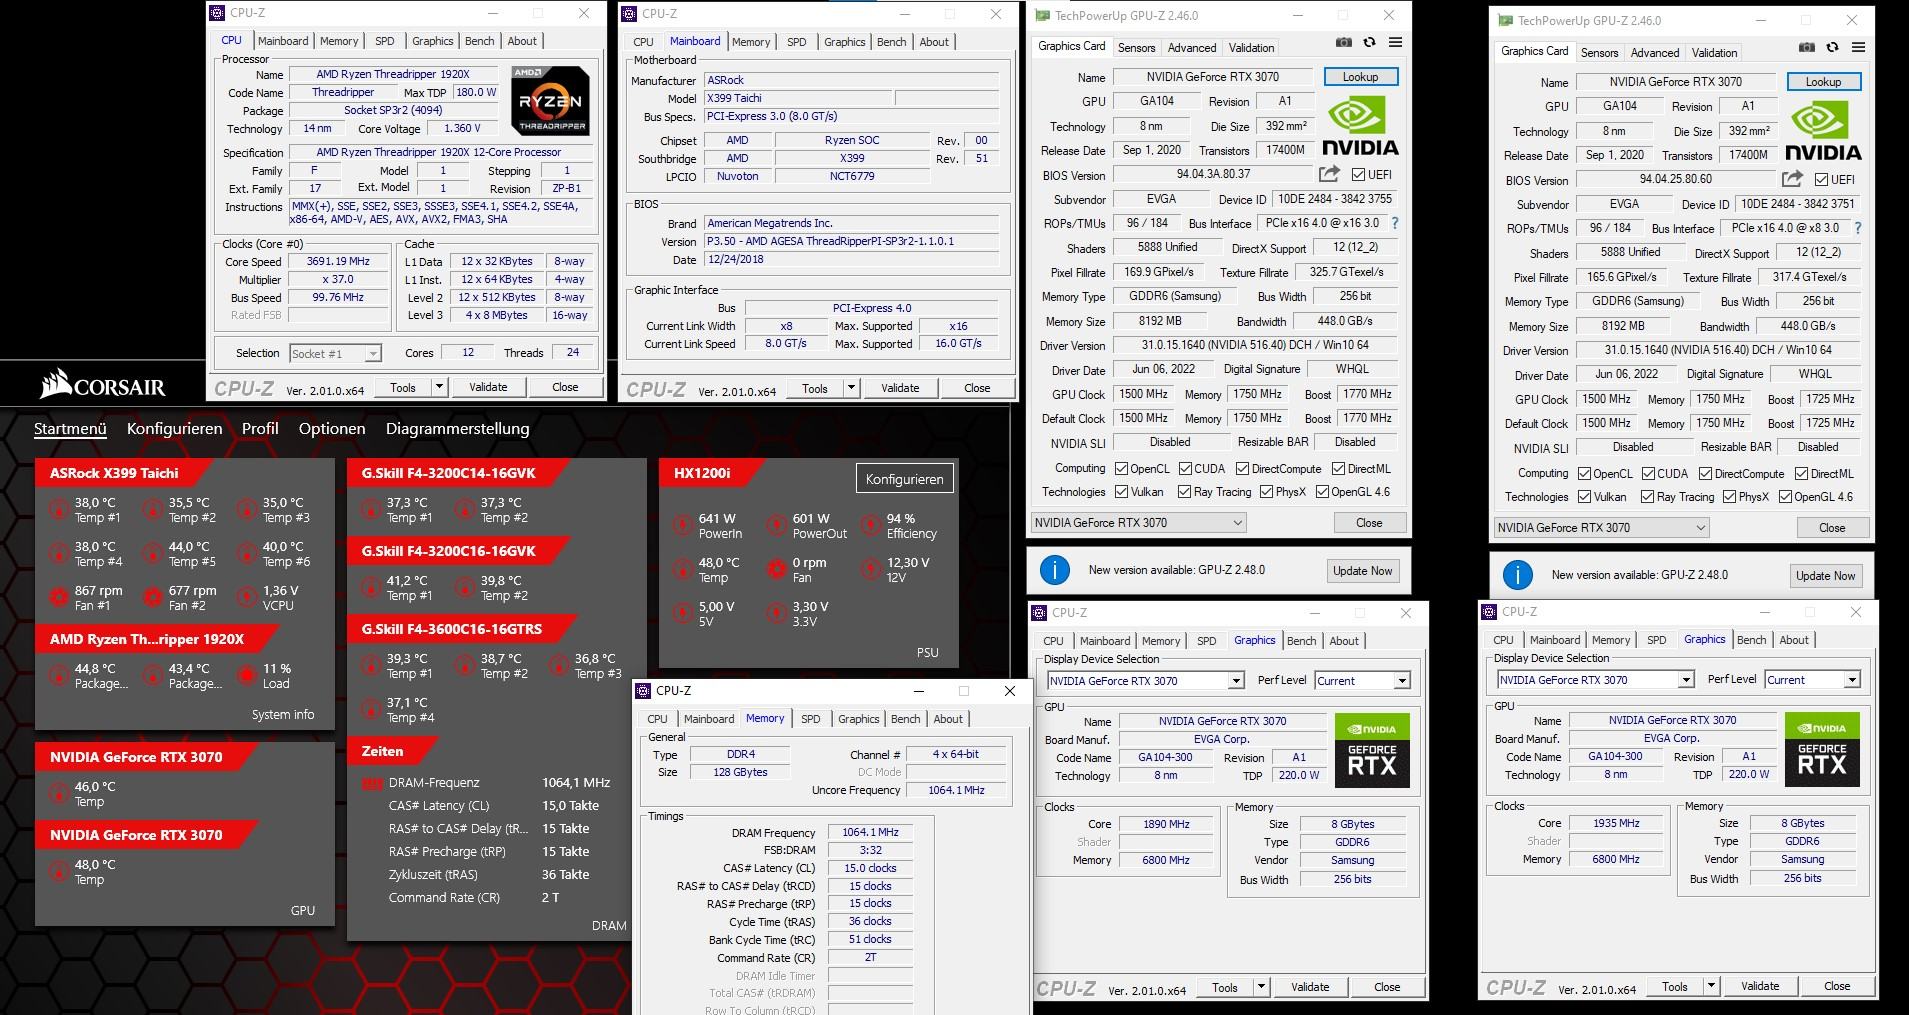
Task: Click Close button in left GPU-Z window
Action: tap(1369, 522)
